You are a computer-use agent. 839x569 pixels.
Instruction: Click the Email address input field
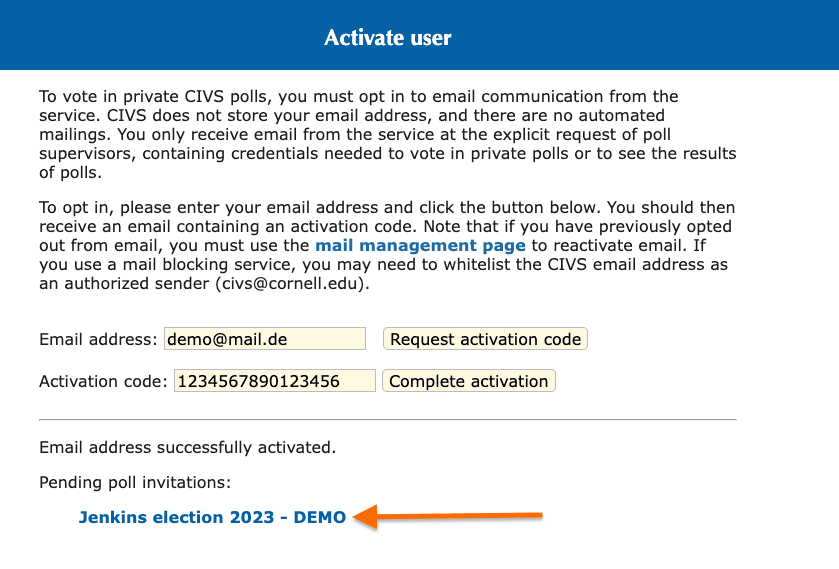click(x=265, y=339)
